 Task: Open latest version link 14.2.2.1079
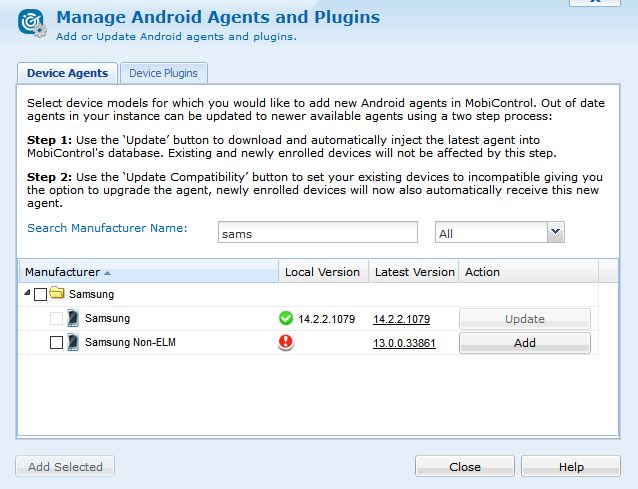click(401, 319)
